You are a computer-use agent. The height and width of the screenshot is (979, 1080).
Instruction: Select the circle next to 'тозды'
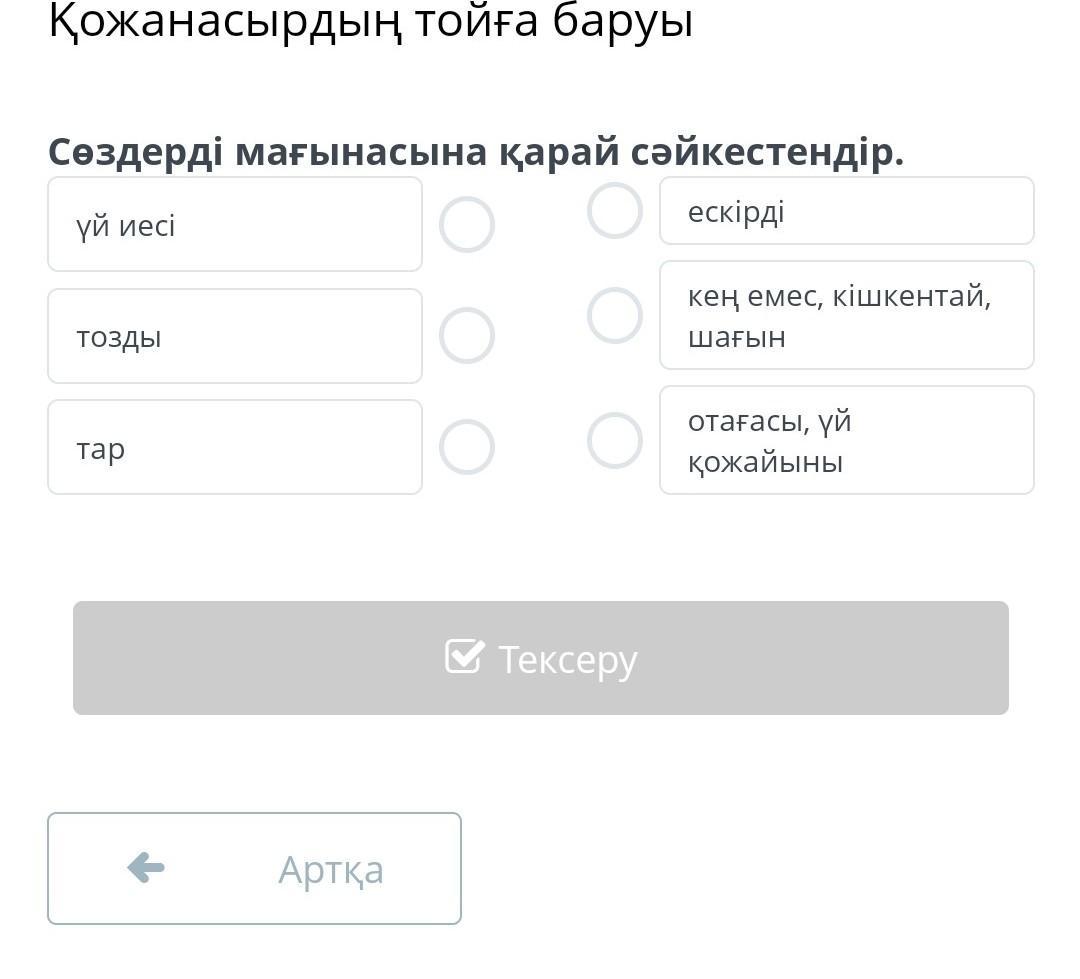466,335
